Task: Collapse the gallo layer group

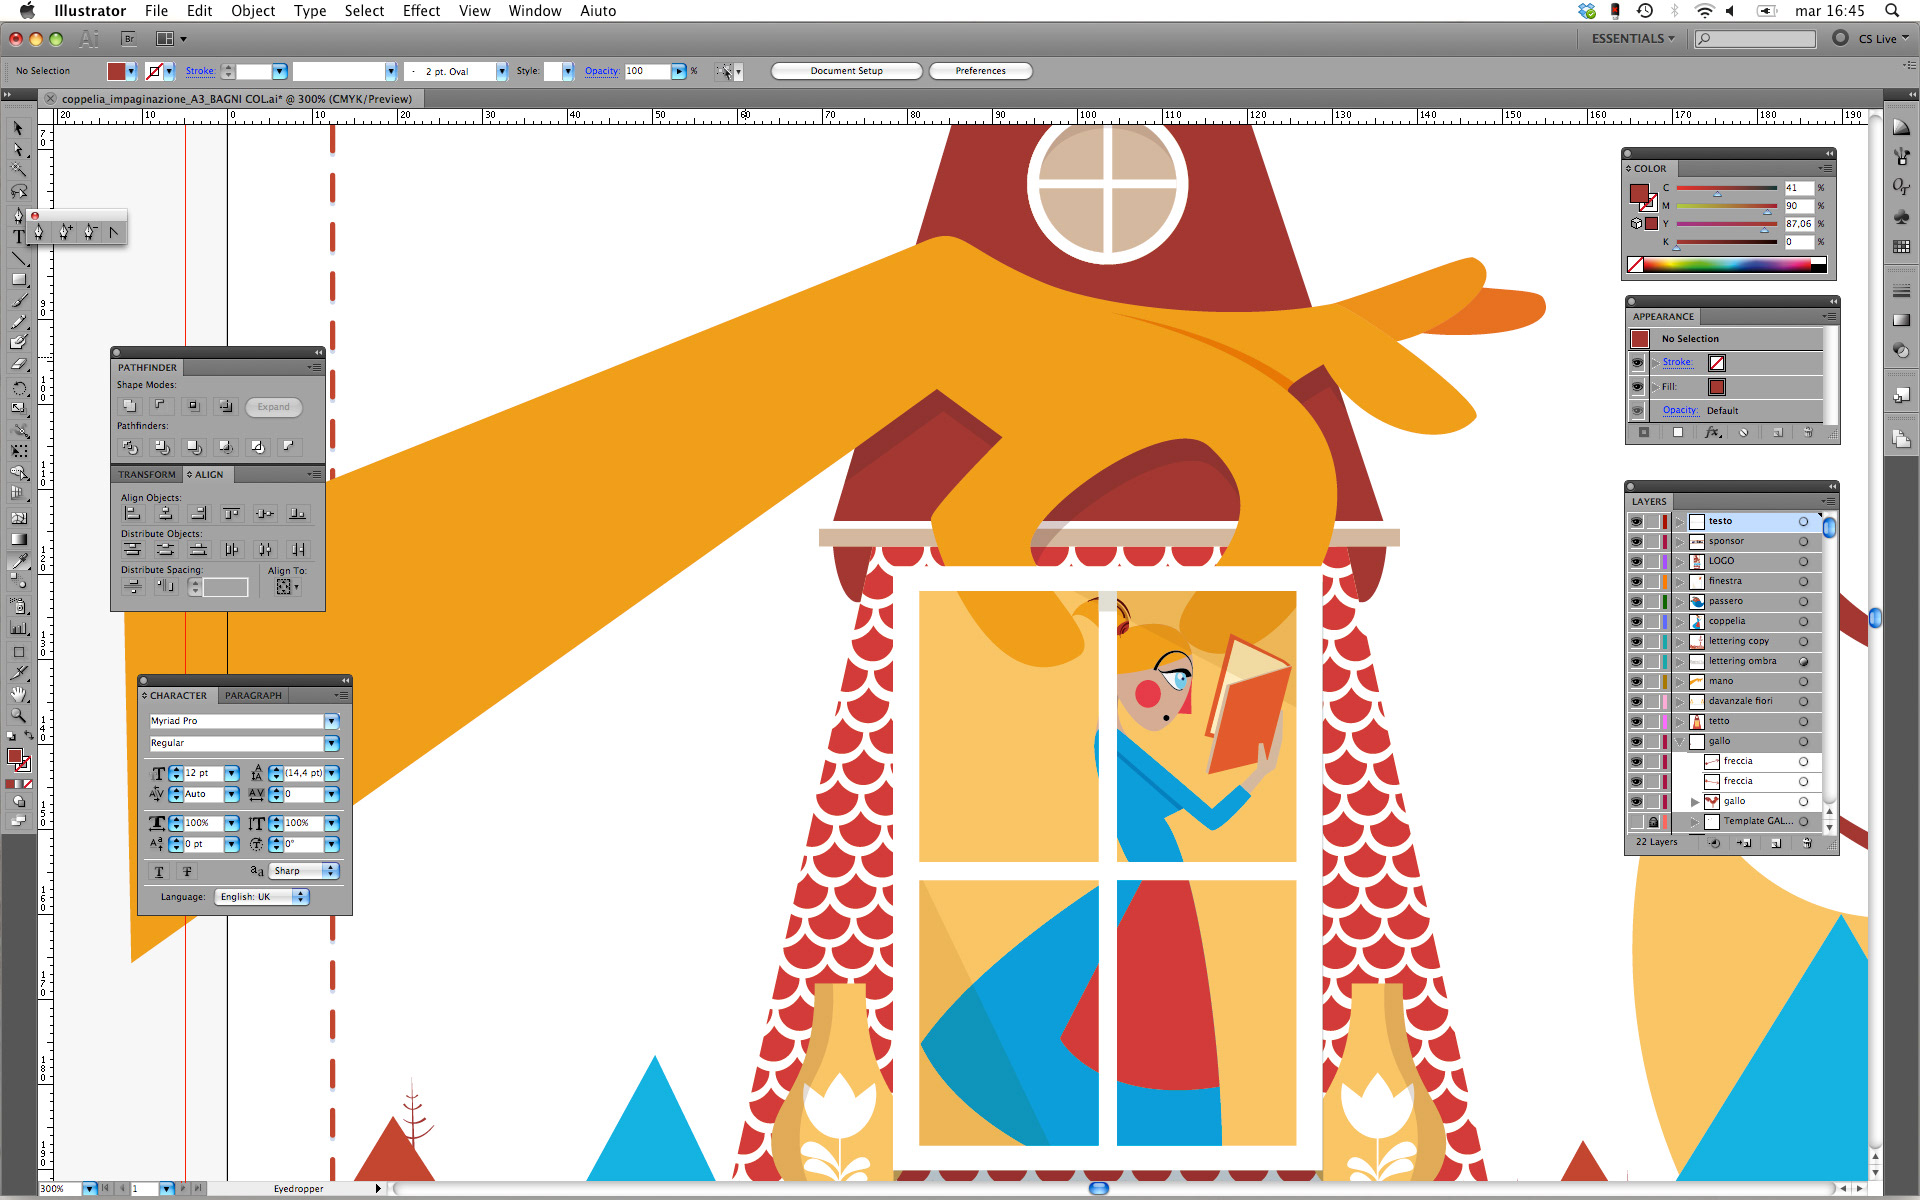Action: 1680,741
